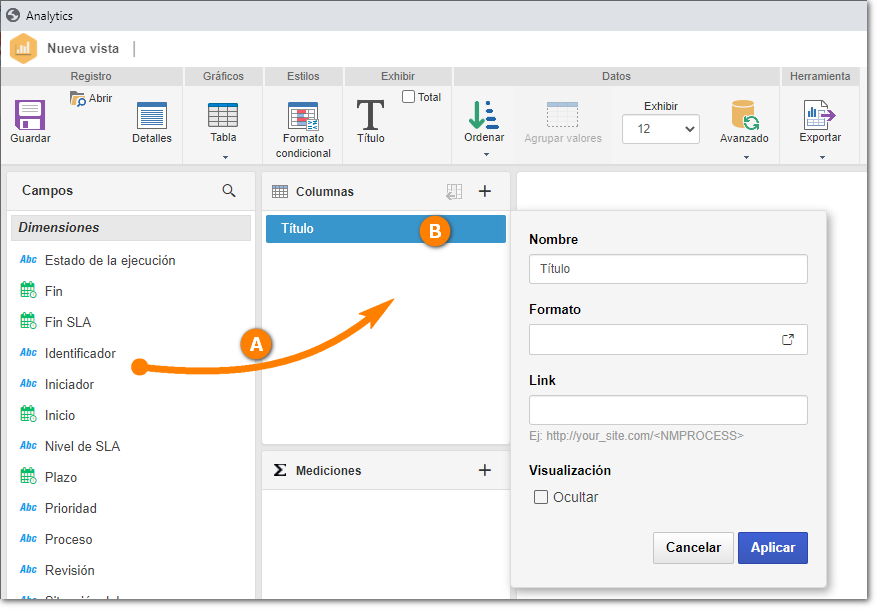The height and width of the screenshot is (611, 880).
Task: Select the Fin SLA field
Action: [68, 322]
